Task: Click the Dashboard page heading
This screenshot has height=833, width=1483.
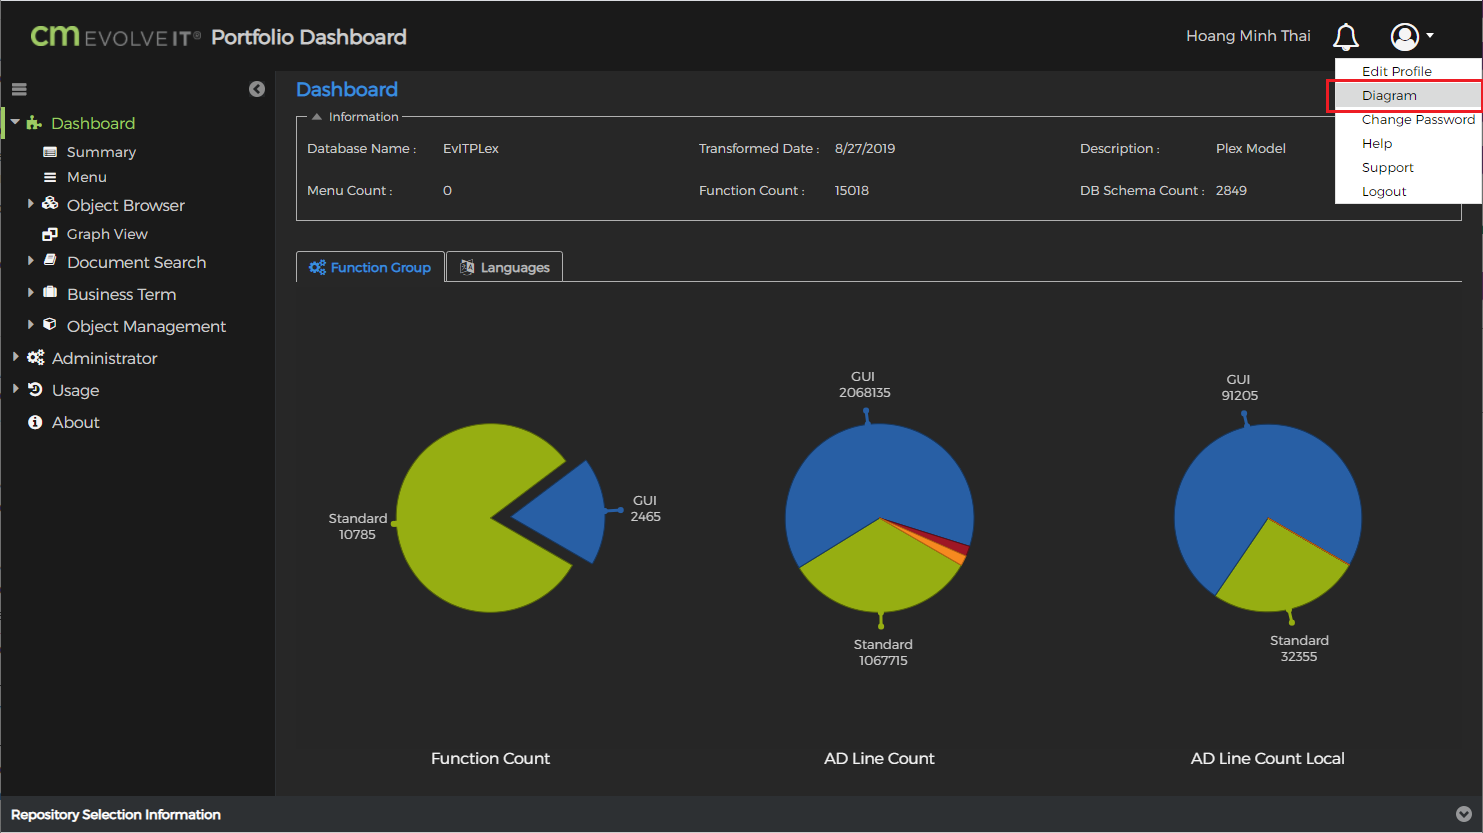Action: click(347, 90)
